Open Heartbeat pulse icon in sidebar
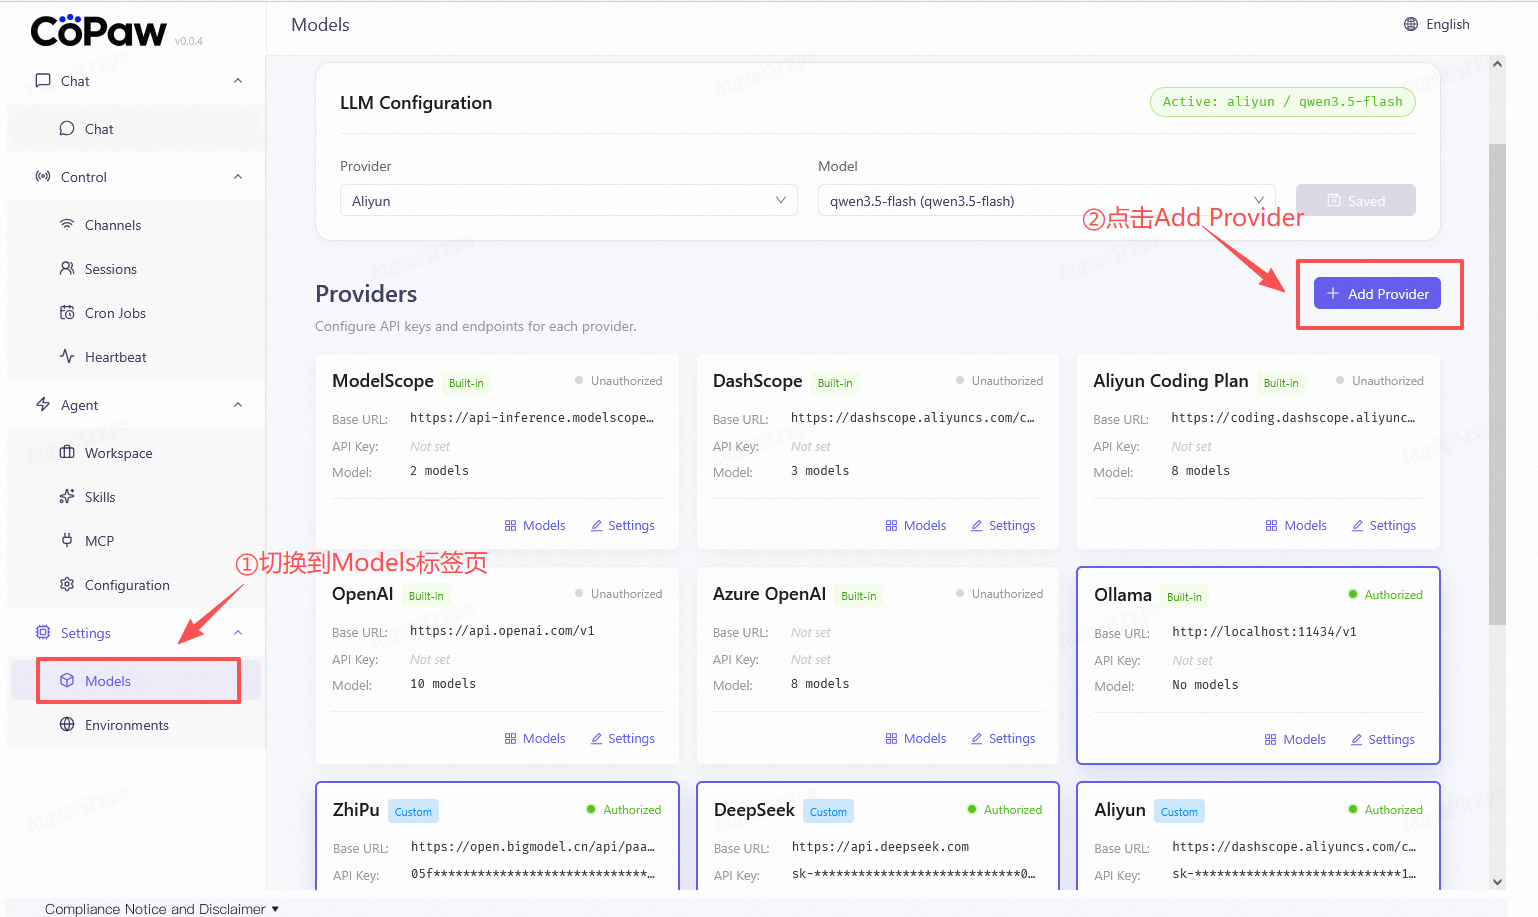This screenshot has height=917, width=1538. [x=67, y=357]
